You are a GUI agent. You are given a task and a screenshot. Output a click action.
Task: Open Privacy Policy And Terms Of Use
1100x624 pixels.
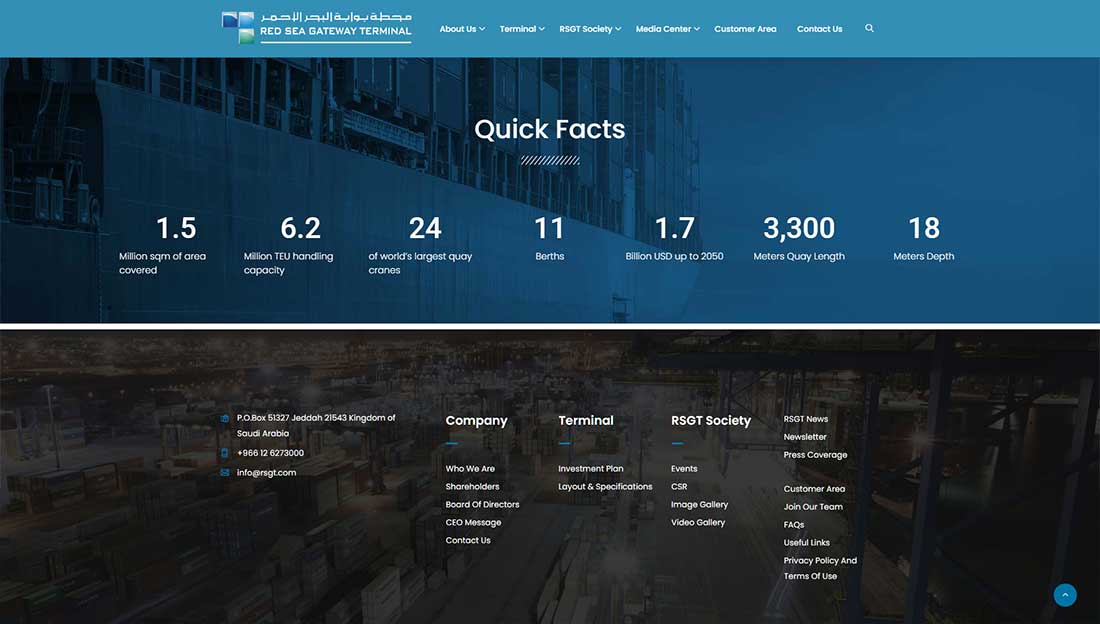point(820,568)
